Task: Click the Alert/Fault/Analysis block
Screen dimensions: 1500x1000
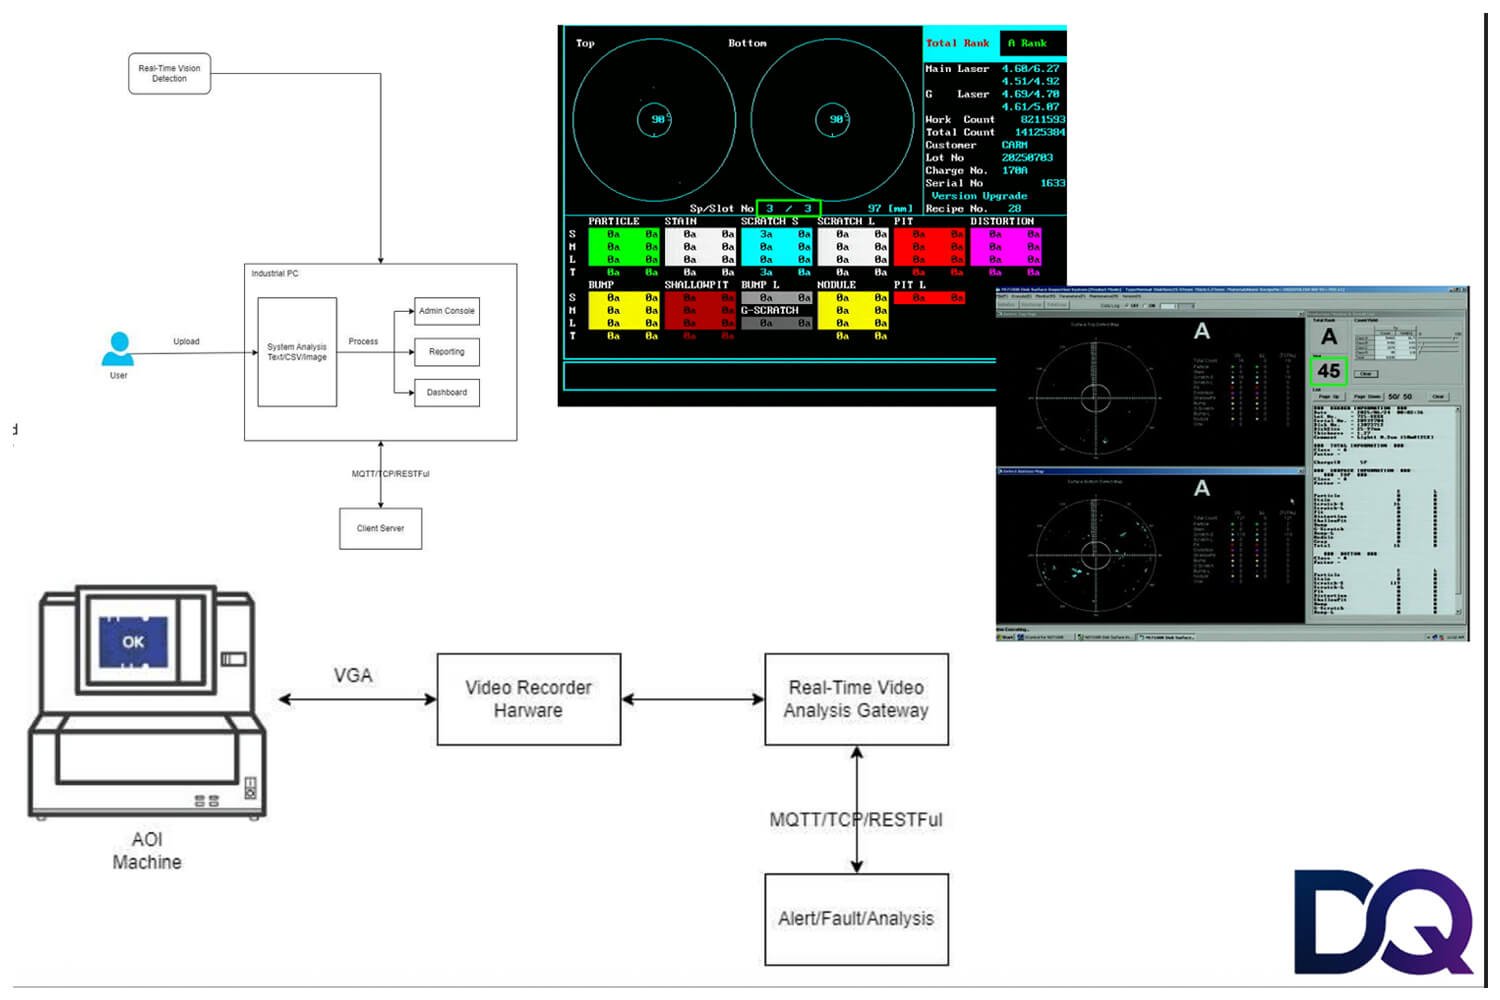Action: (x=856, y=919)
